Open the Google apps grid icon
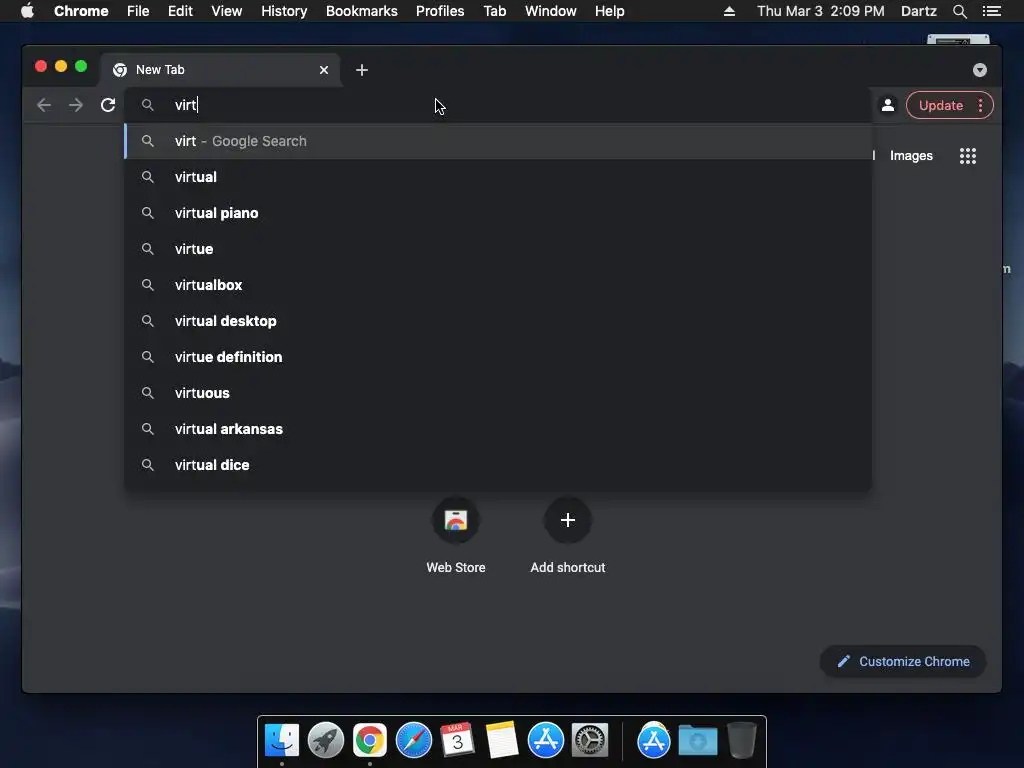1024x768 pixels. 968,156
